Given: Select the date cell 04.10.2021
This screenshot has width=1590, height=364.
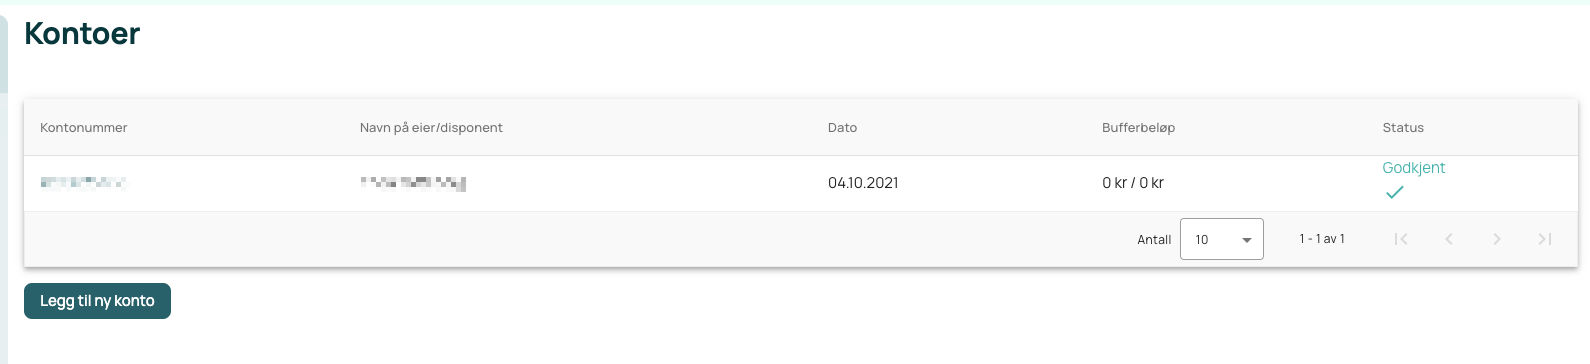Looking at the screenshot, I should coord(863,183).
